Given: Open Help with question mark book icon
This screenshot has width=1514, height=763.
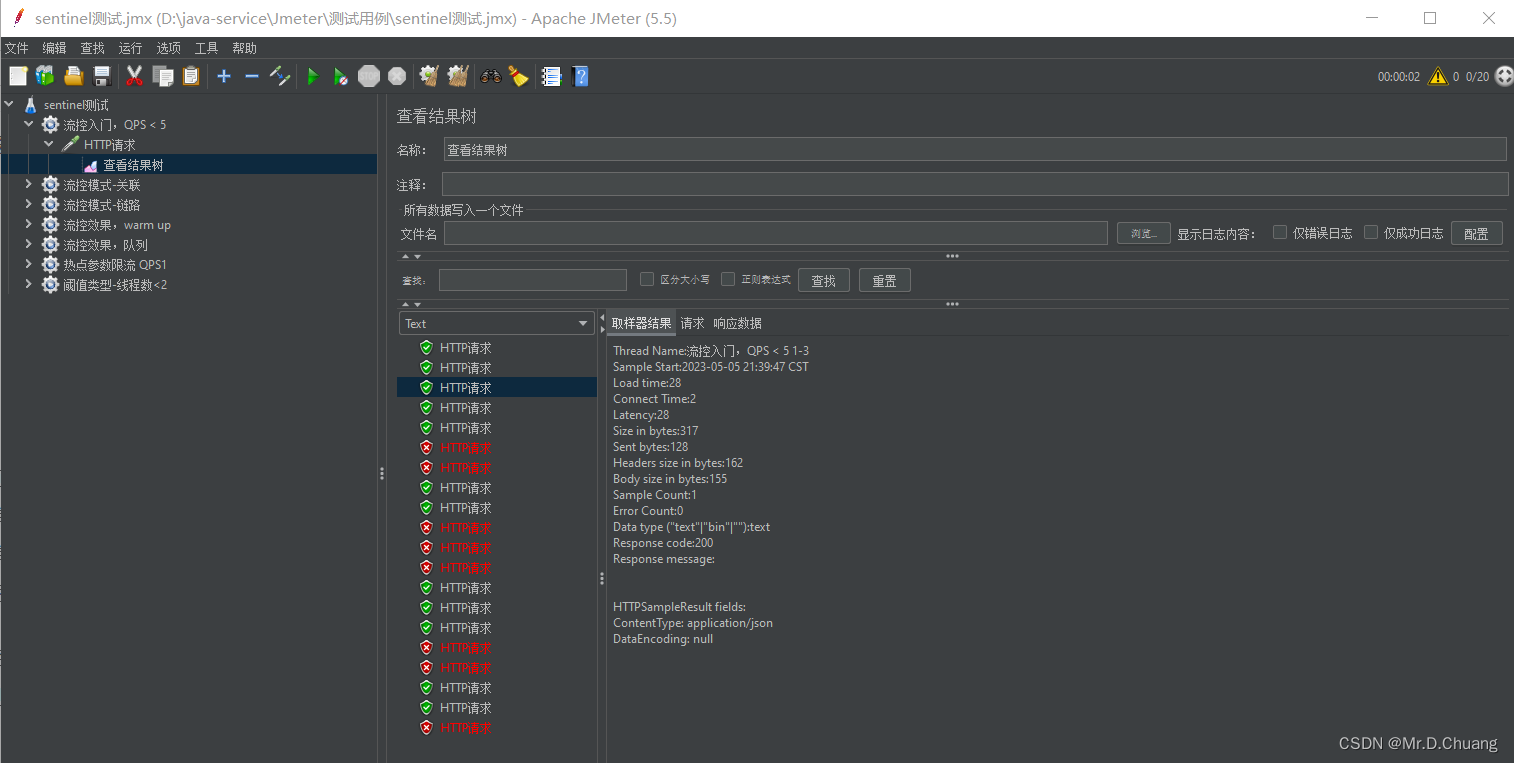Looking at the screenshot, I should pyautogui.click(x=580, y=76).
